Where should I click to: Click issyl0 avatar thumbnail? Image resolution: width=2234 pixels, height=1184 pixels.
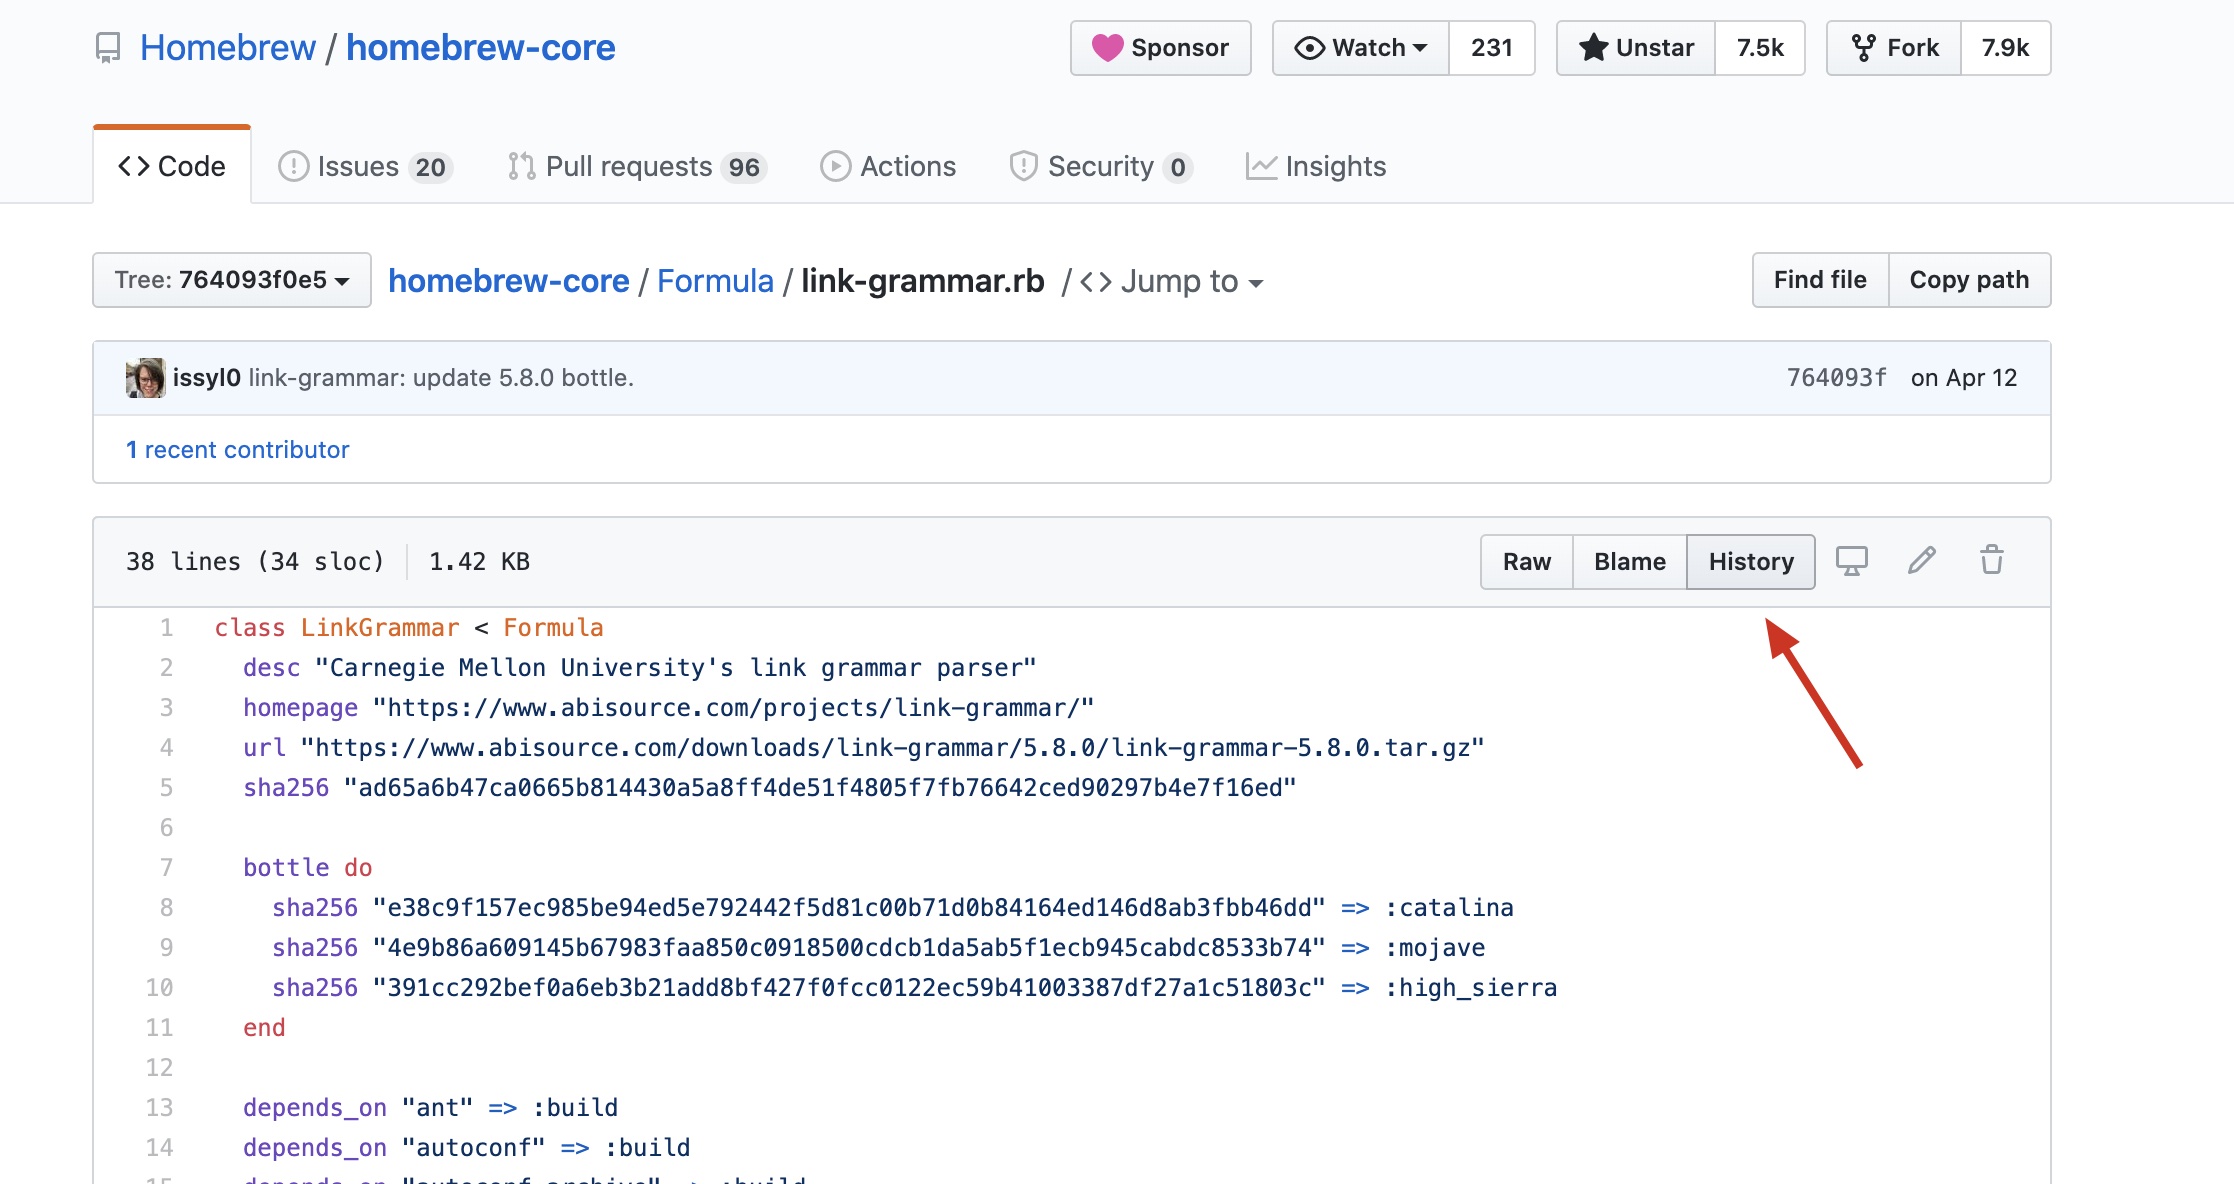coord(145,378)
